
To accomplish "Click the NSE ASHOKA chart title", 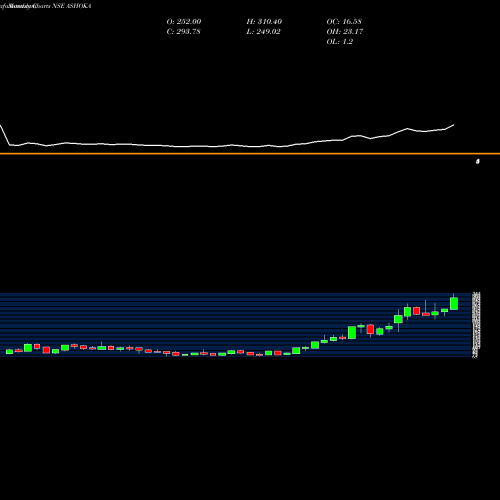I will 72,6.
